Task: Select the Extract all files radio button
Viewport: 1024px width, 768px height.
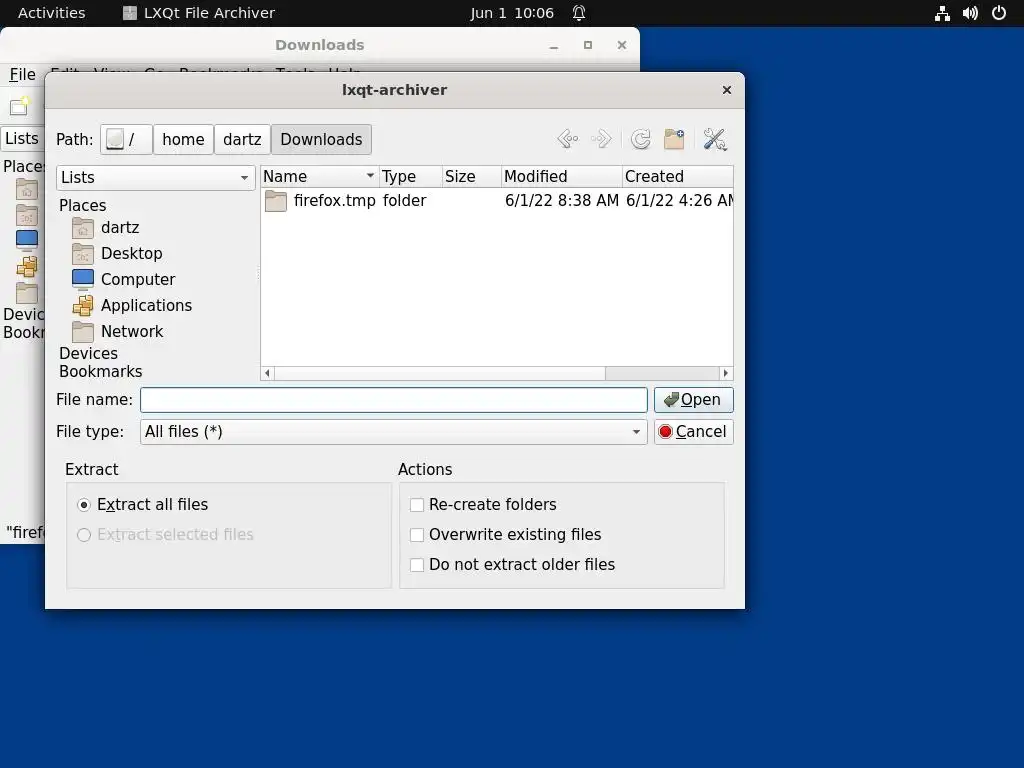Action: click(84, 505)
